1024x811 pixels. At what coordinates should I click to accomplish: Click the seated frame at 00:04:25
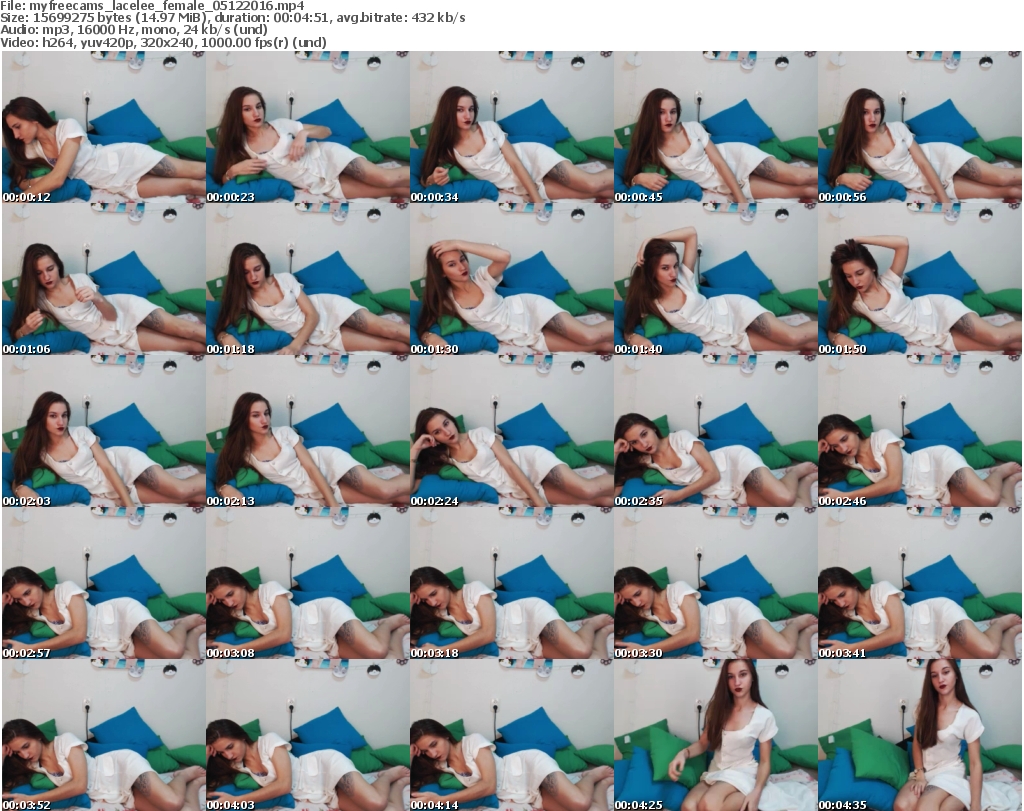[x=715, y=735]
